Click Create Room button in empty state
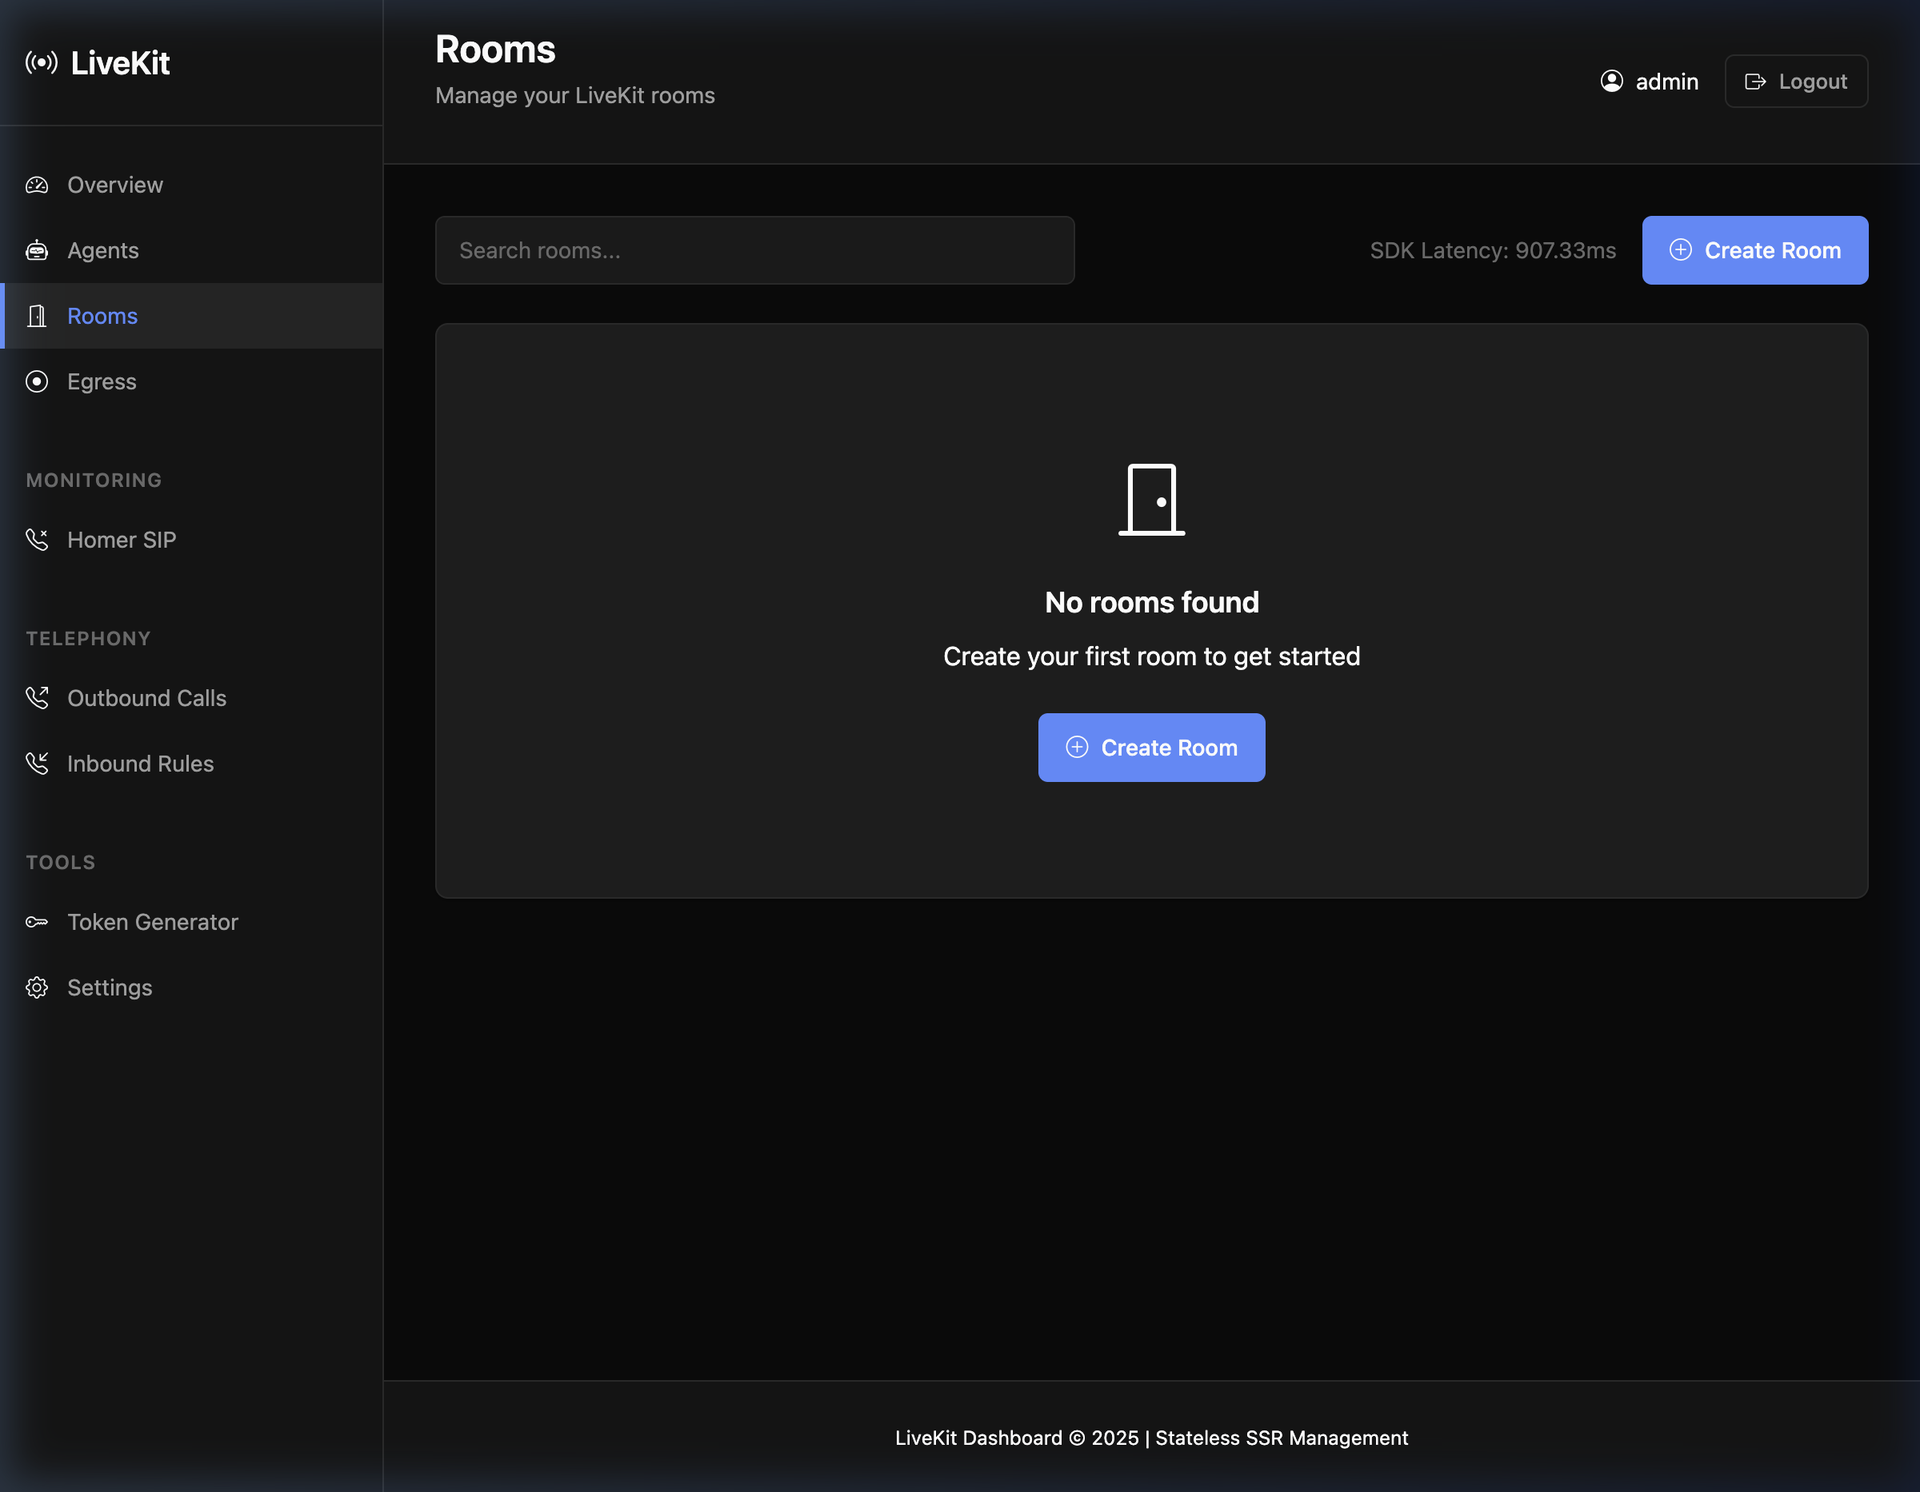This screenshot has width=1920, height=1492. click(x=1152, y=747)
